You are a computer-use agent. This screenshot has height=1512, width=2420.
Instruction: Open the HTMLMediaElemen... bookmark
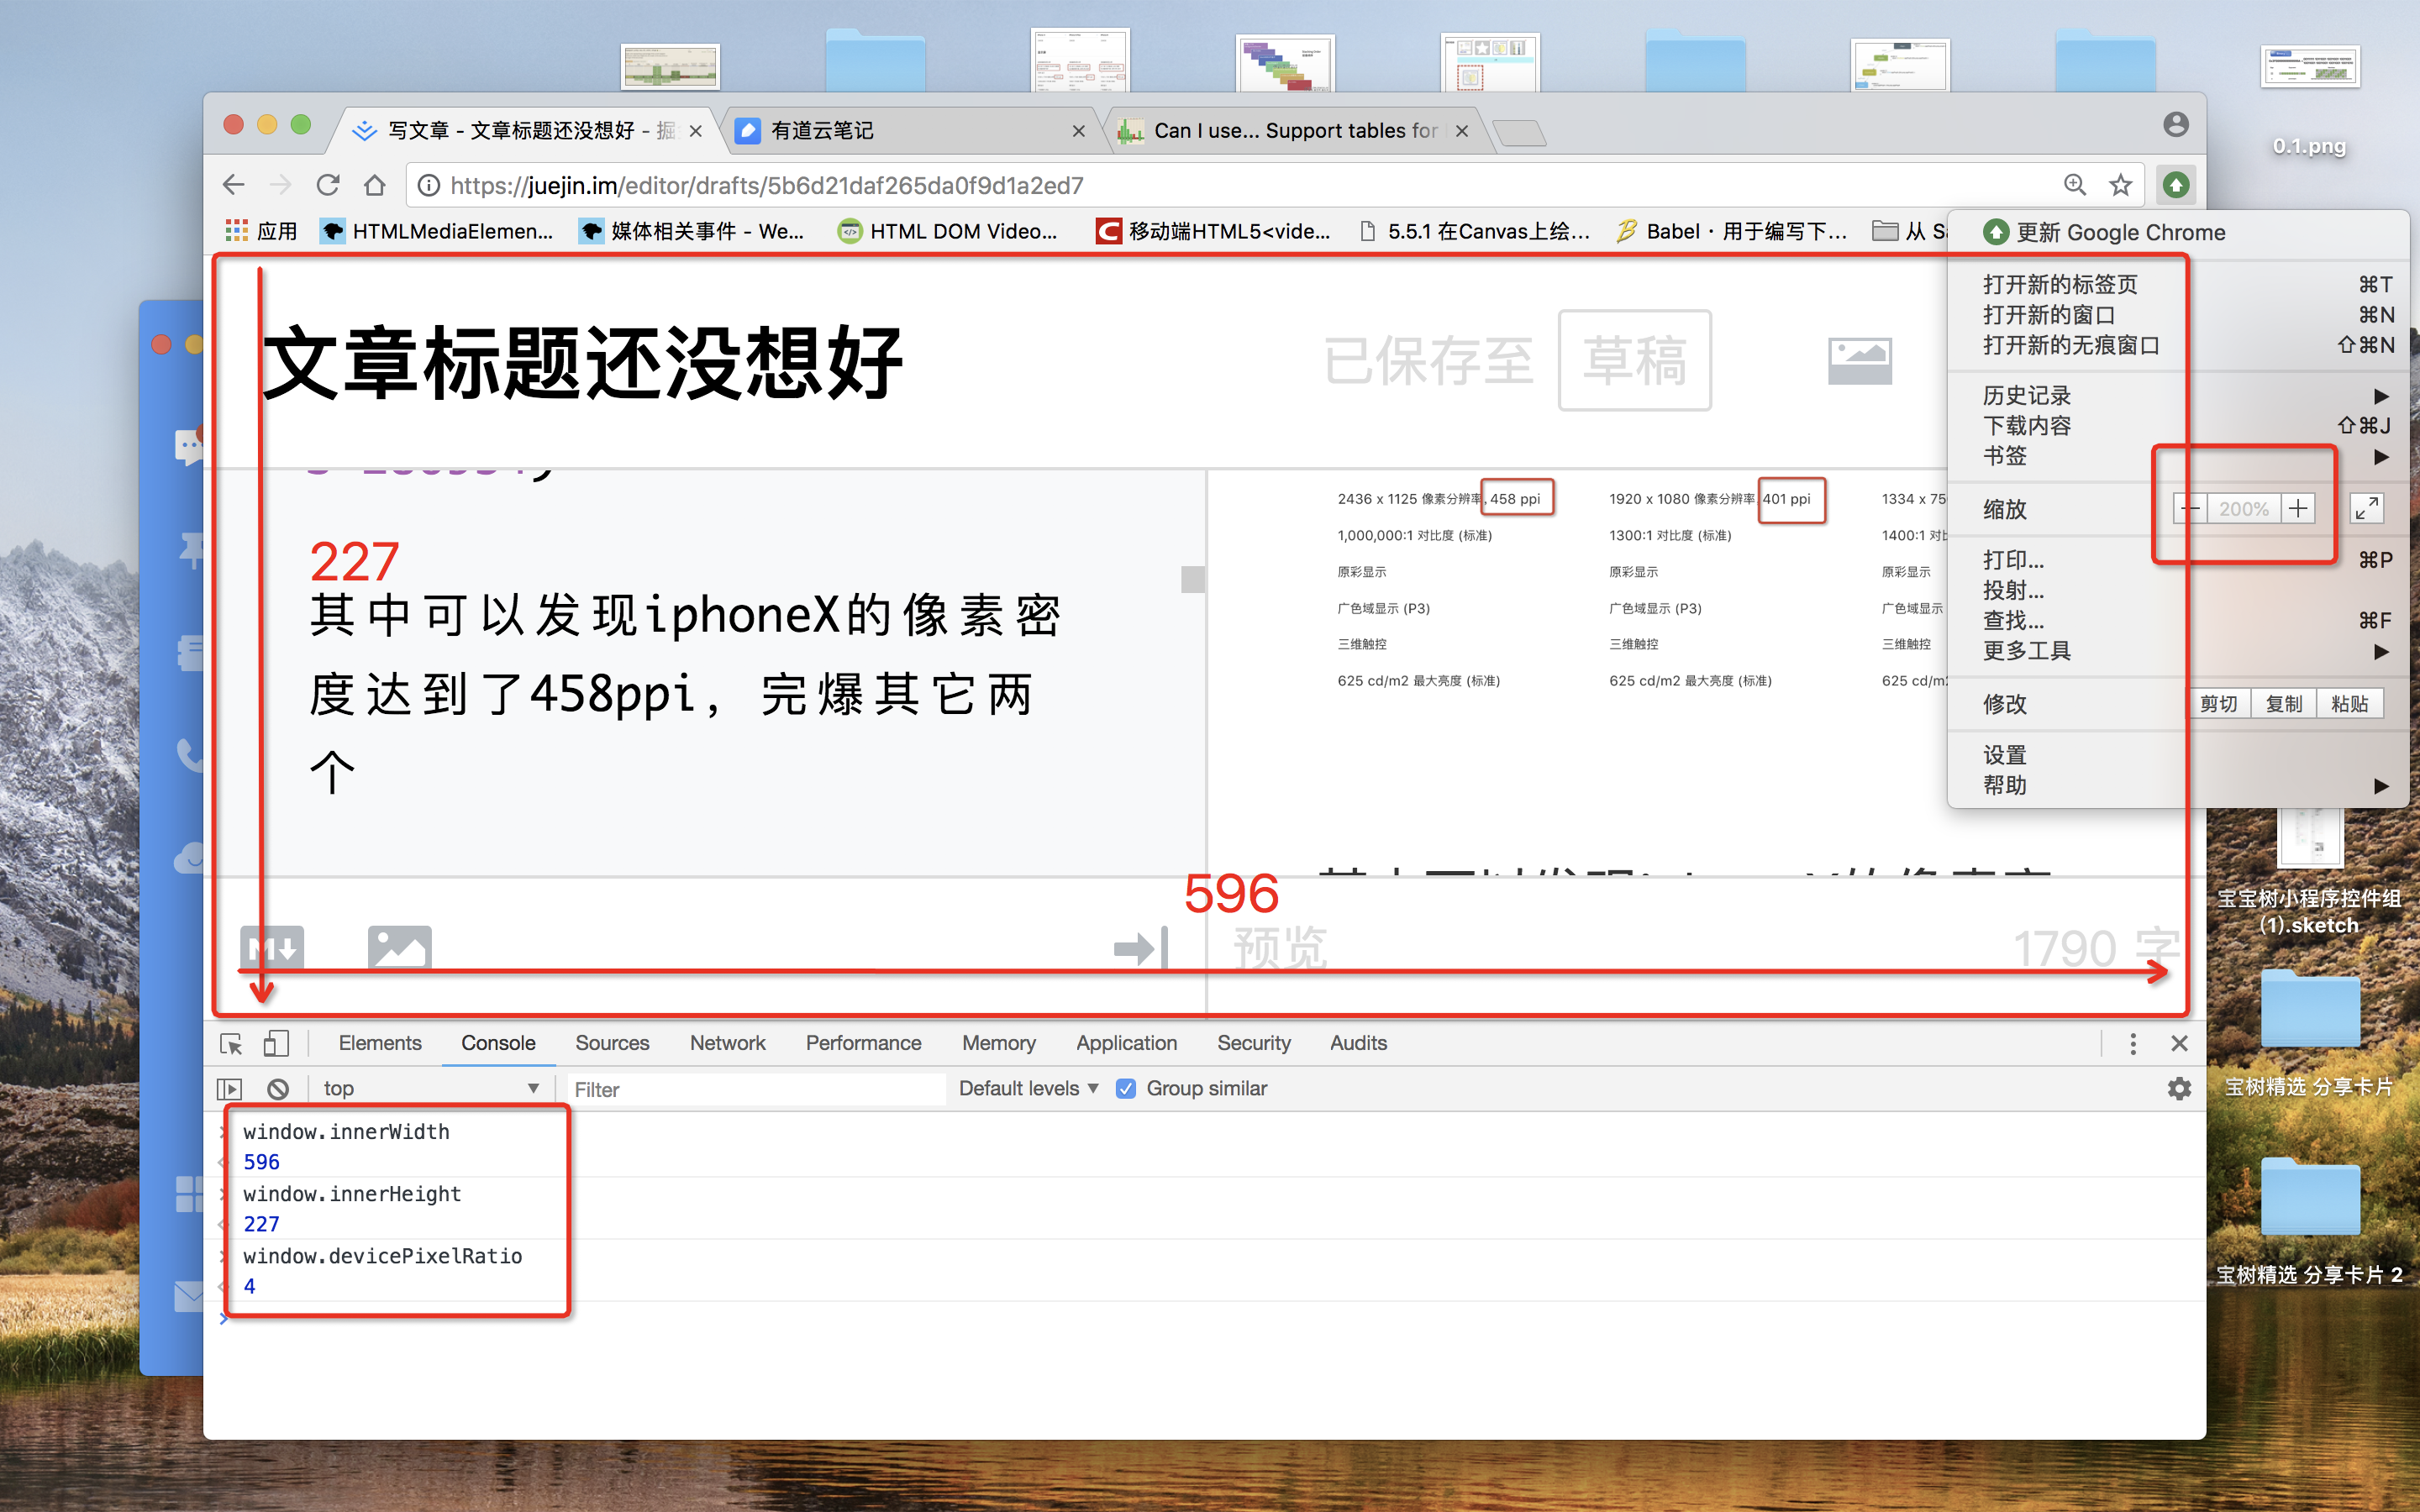coord(436,231)
